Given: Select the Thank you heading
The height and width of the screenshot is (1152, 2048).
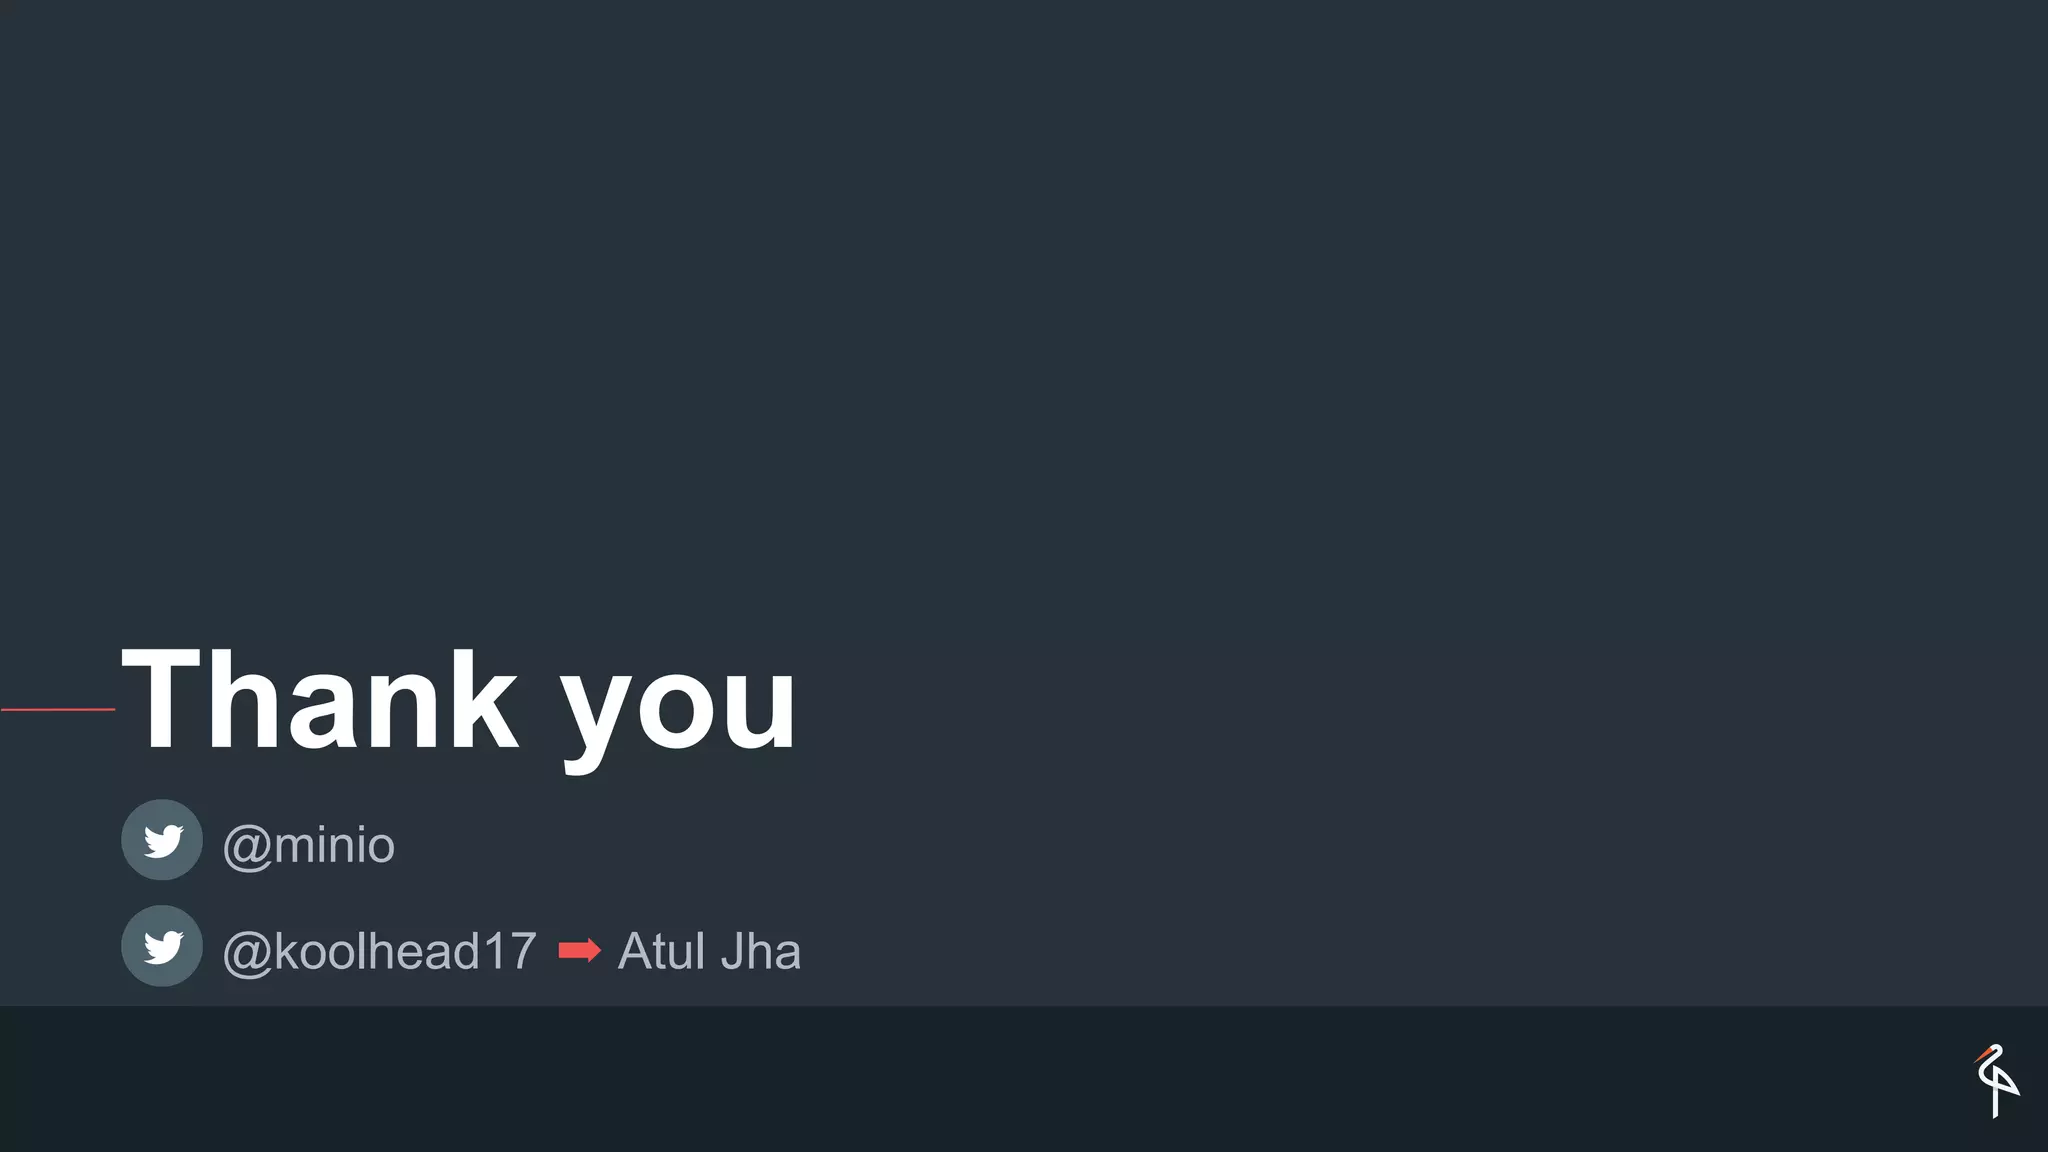Looking at the screenshot, I should 460,703.
